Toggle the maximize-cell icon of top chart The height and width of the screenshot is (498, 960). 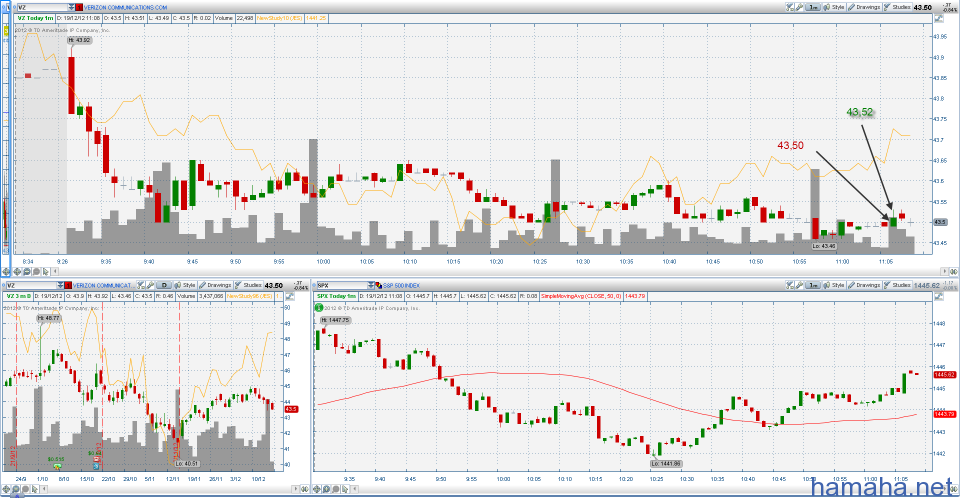(939, 18)
